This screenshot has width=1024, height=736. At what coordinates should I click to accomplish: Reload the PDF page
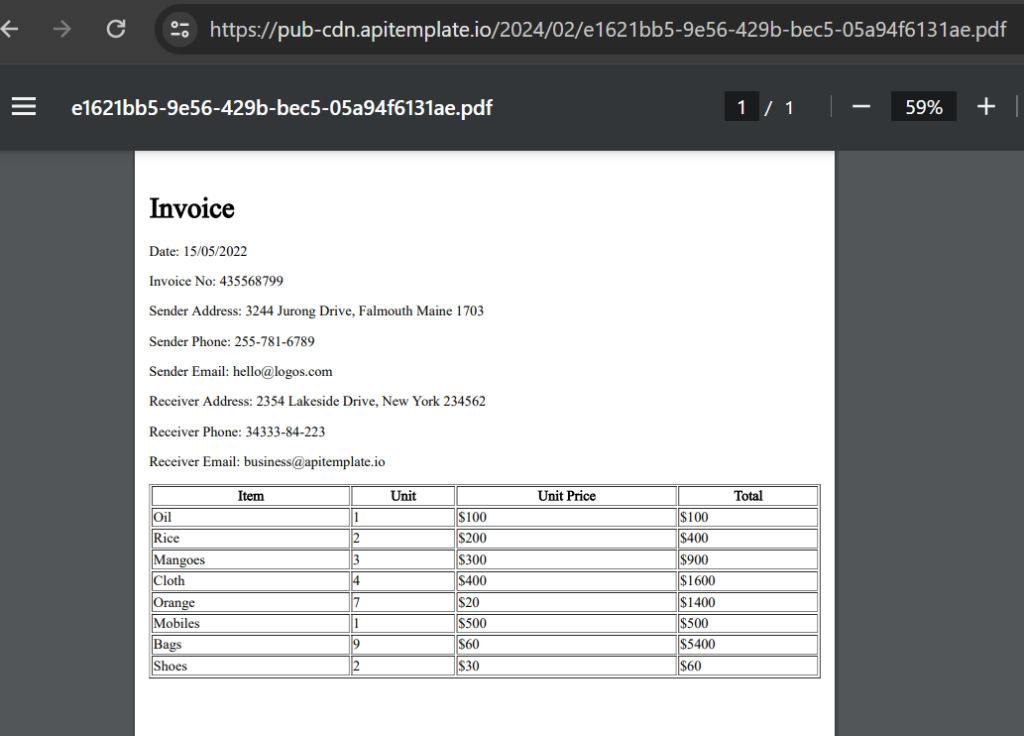(116, 29)
